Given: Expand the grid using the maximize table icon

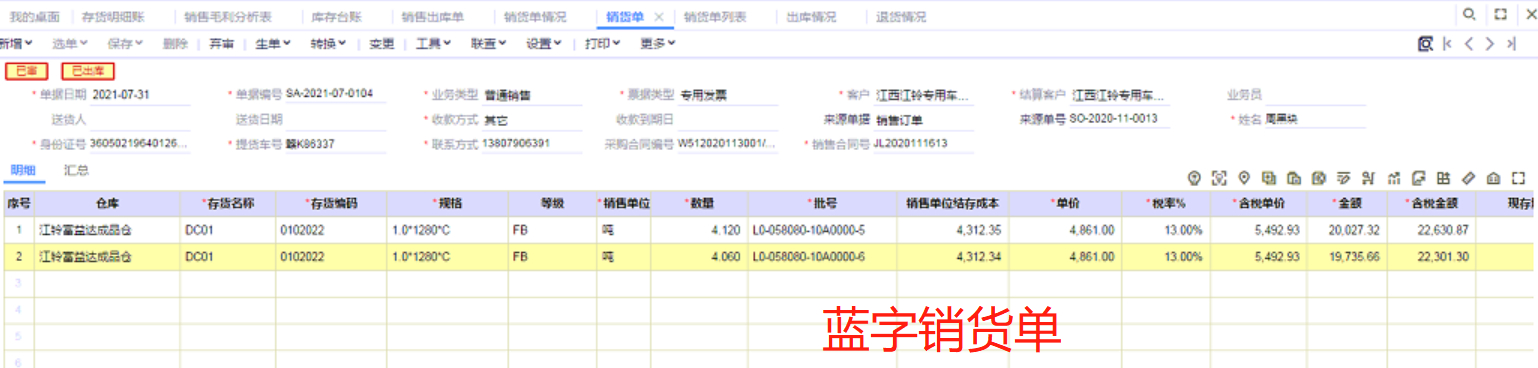Looking at the screenshot, I should click(x=1518, y=178).
